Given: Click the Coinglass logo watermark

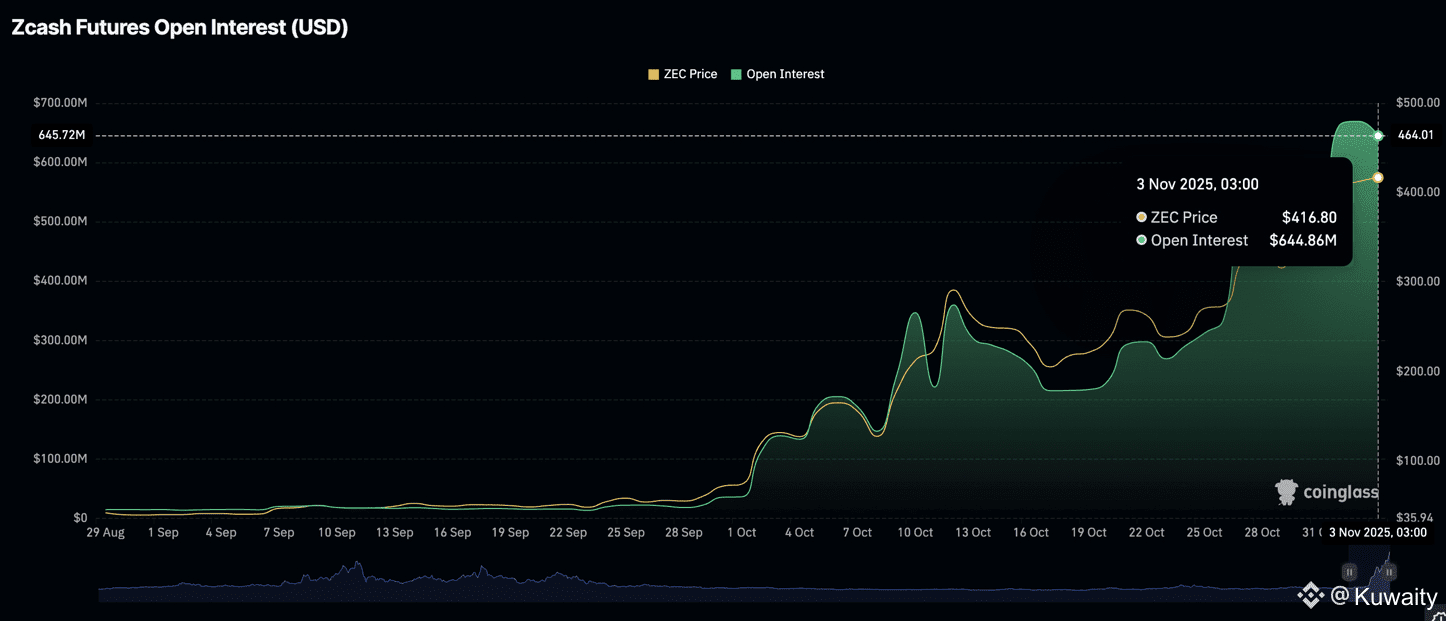Looking at the screenshot, I should (1327, 492).
